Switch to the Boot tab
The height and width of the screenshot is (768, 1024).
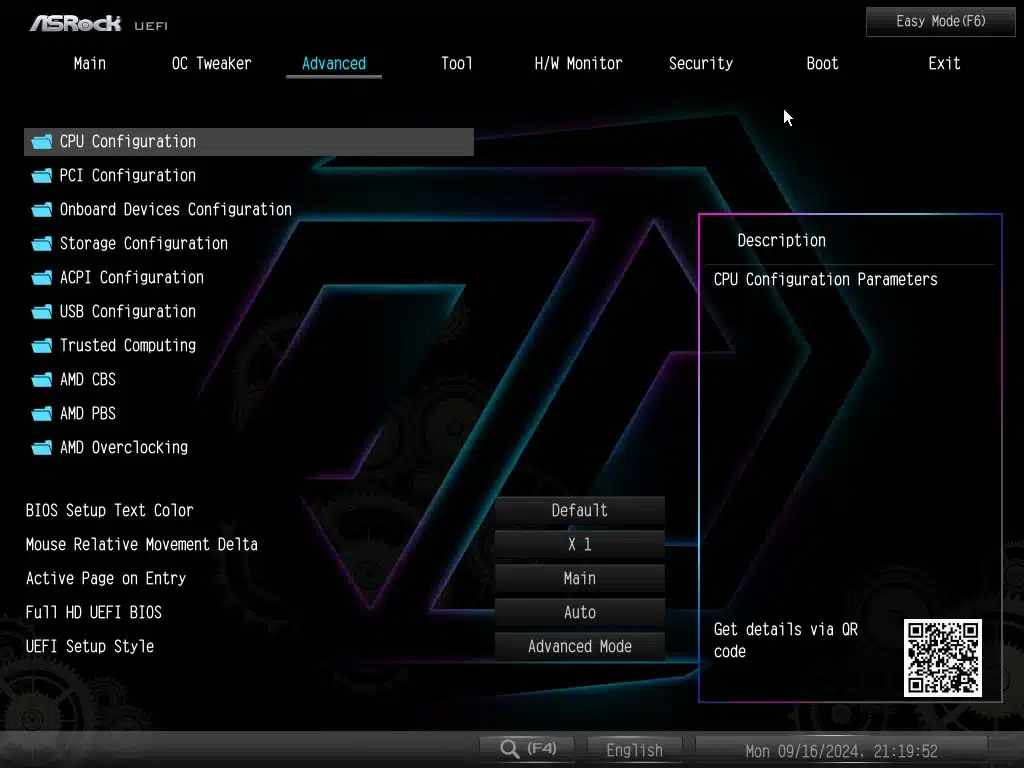822,63
